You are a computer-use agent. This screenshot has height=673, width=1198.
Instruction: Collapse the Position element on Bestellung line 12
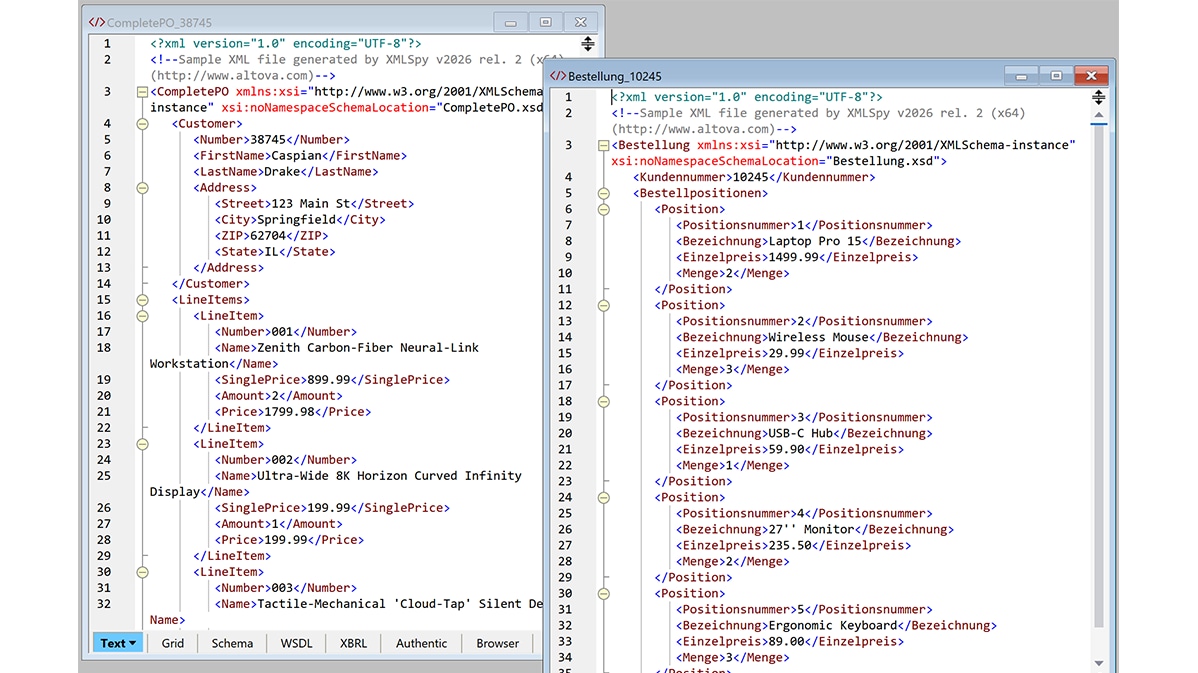click(x=604, y=306)
